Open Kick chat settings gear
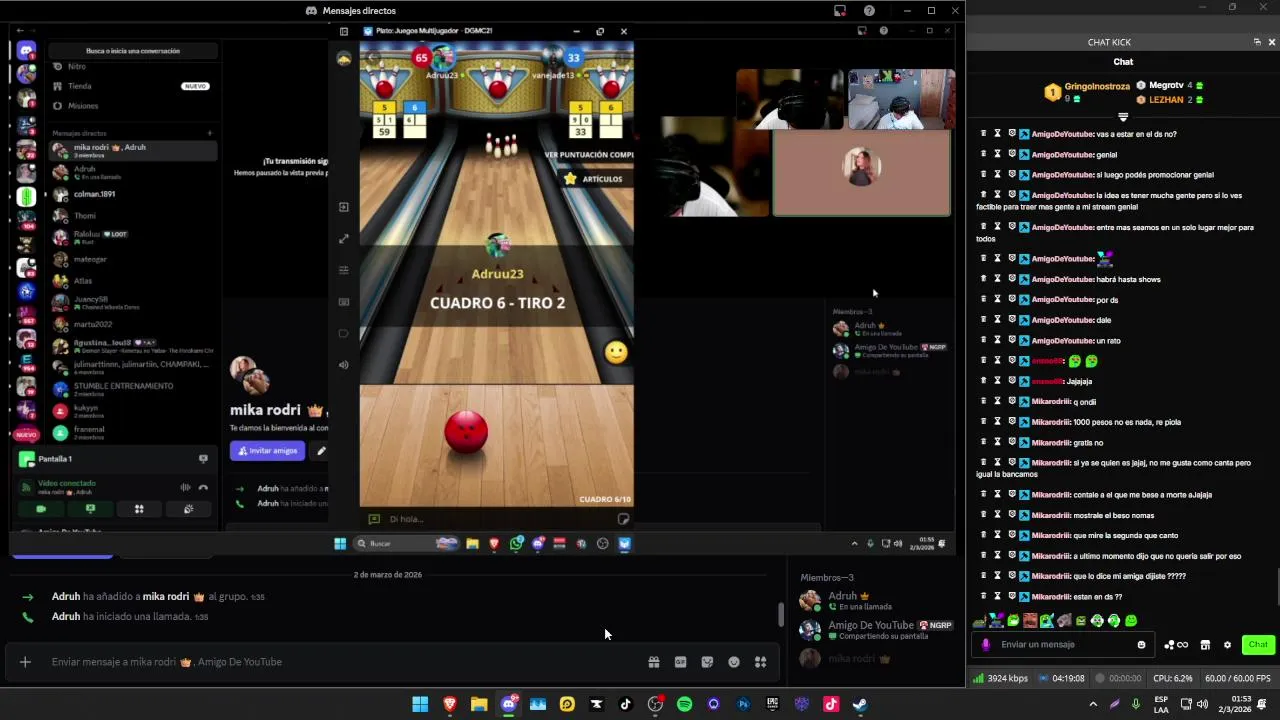The height and width of the screenshot is (720, 1280). (1227, 645)
